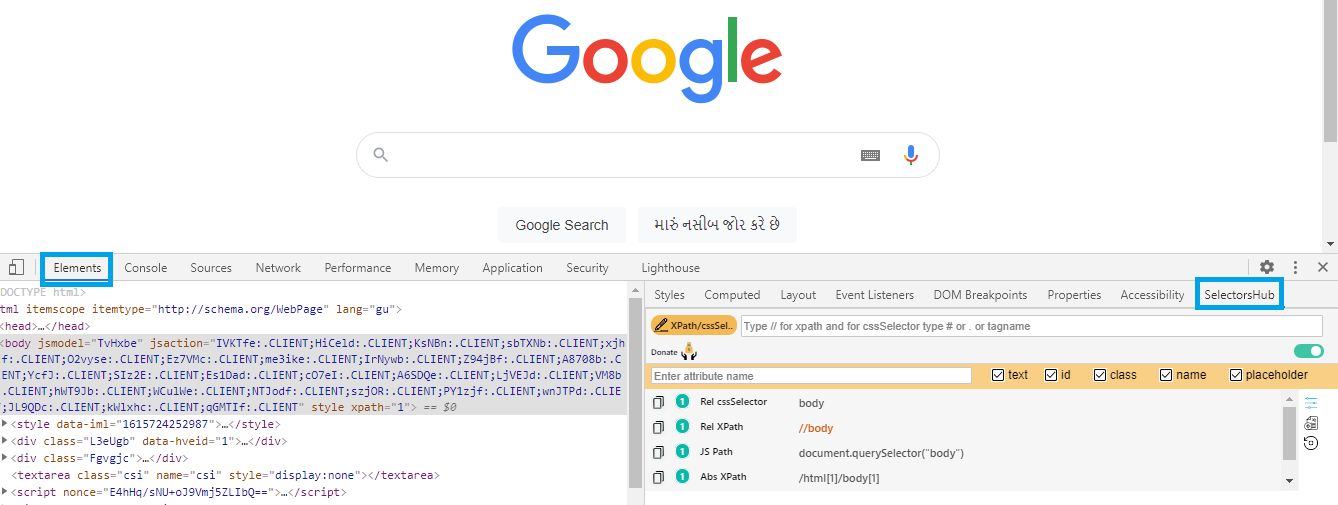Open DevTools settings gear
Image resolution: width=1338 pixels, height=505 pixels.
1267,267
